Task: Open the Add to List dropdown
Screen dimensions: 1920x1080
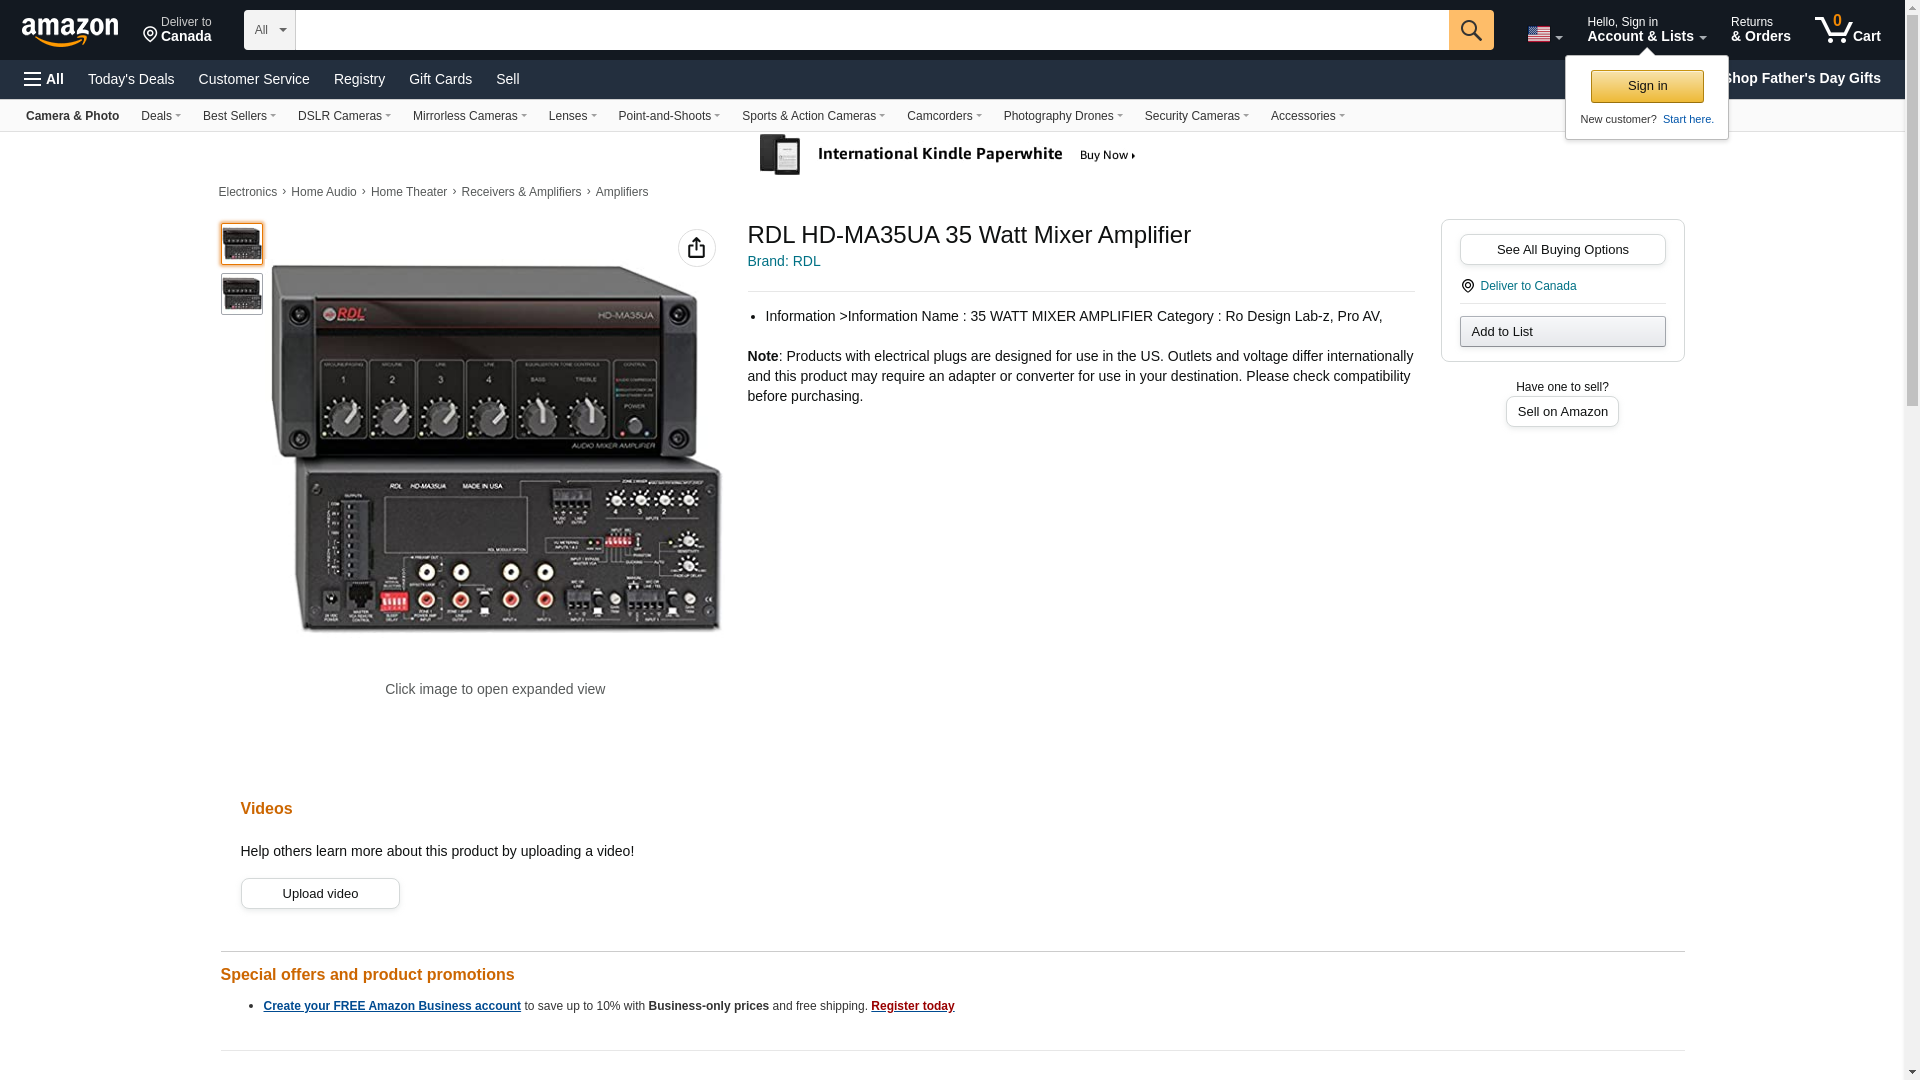Action: tap(1561, 332)
